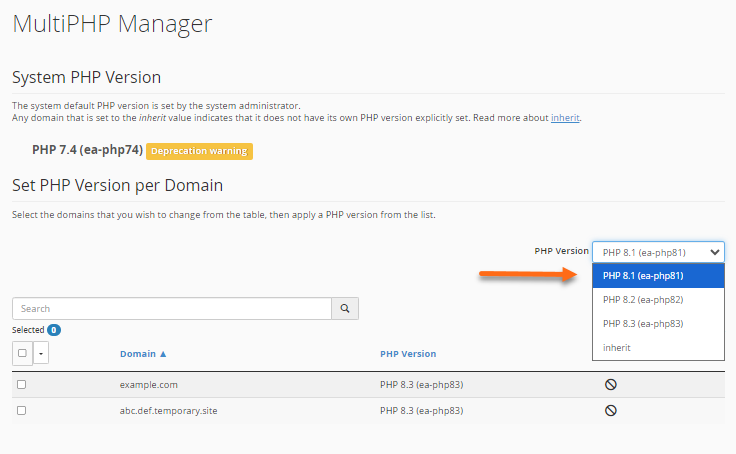Screen dimensions: 736x454
Task: Click the Deprecation warning badge
Action: pyautogui.click(x=199, y=151)
